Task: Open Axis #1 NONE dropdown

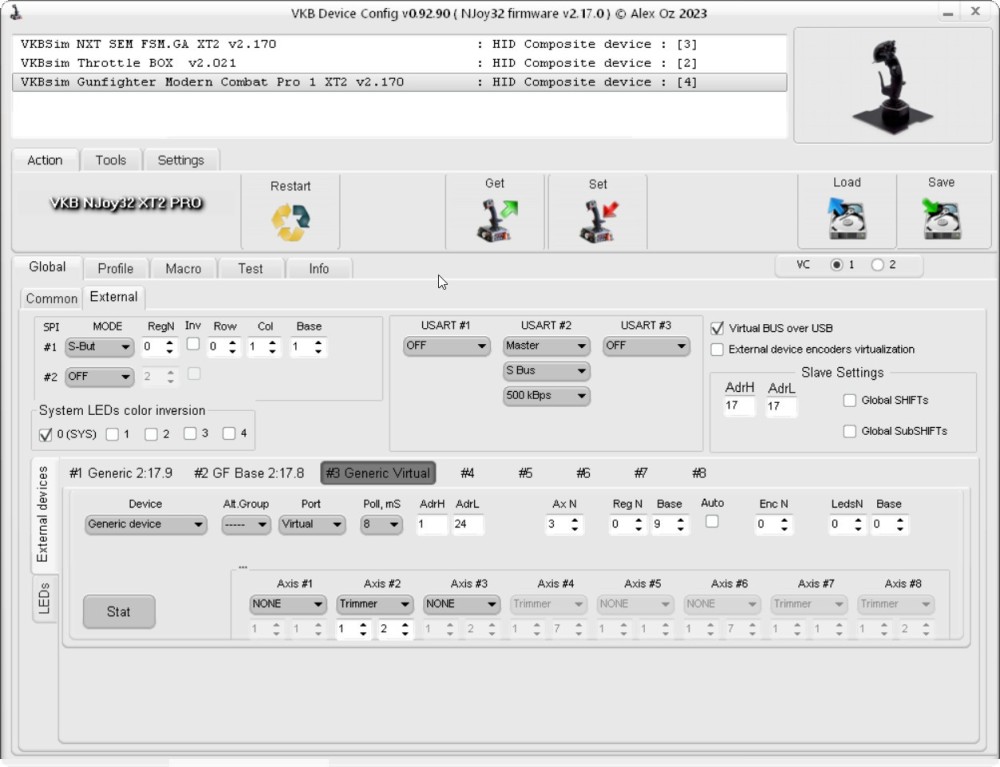Action: pyautogui.click(x=288, y=604)
